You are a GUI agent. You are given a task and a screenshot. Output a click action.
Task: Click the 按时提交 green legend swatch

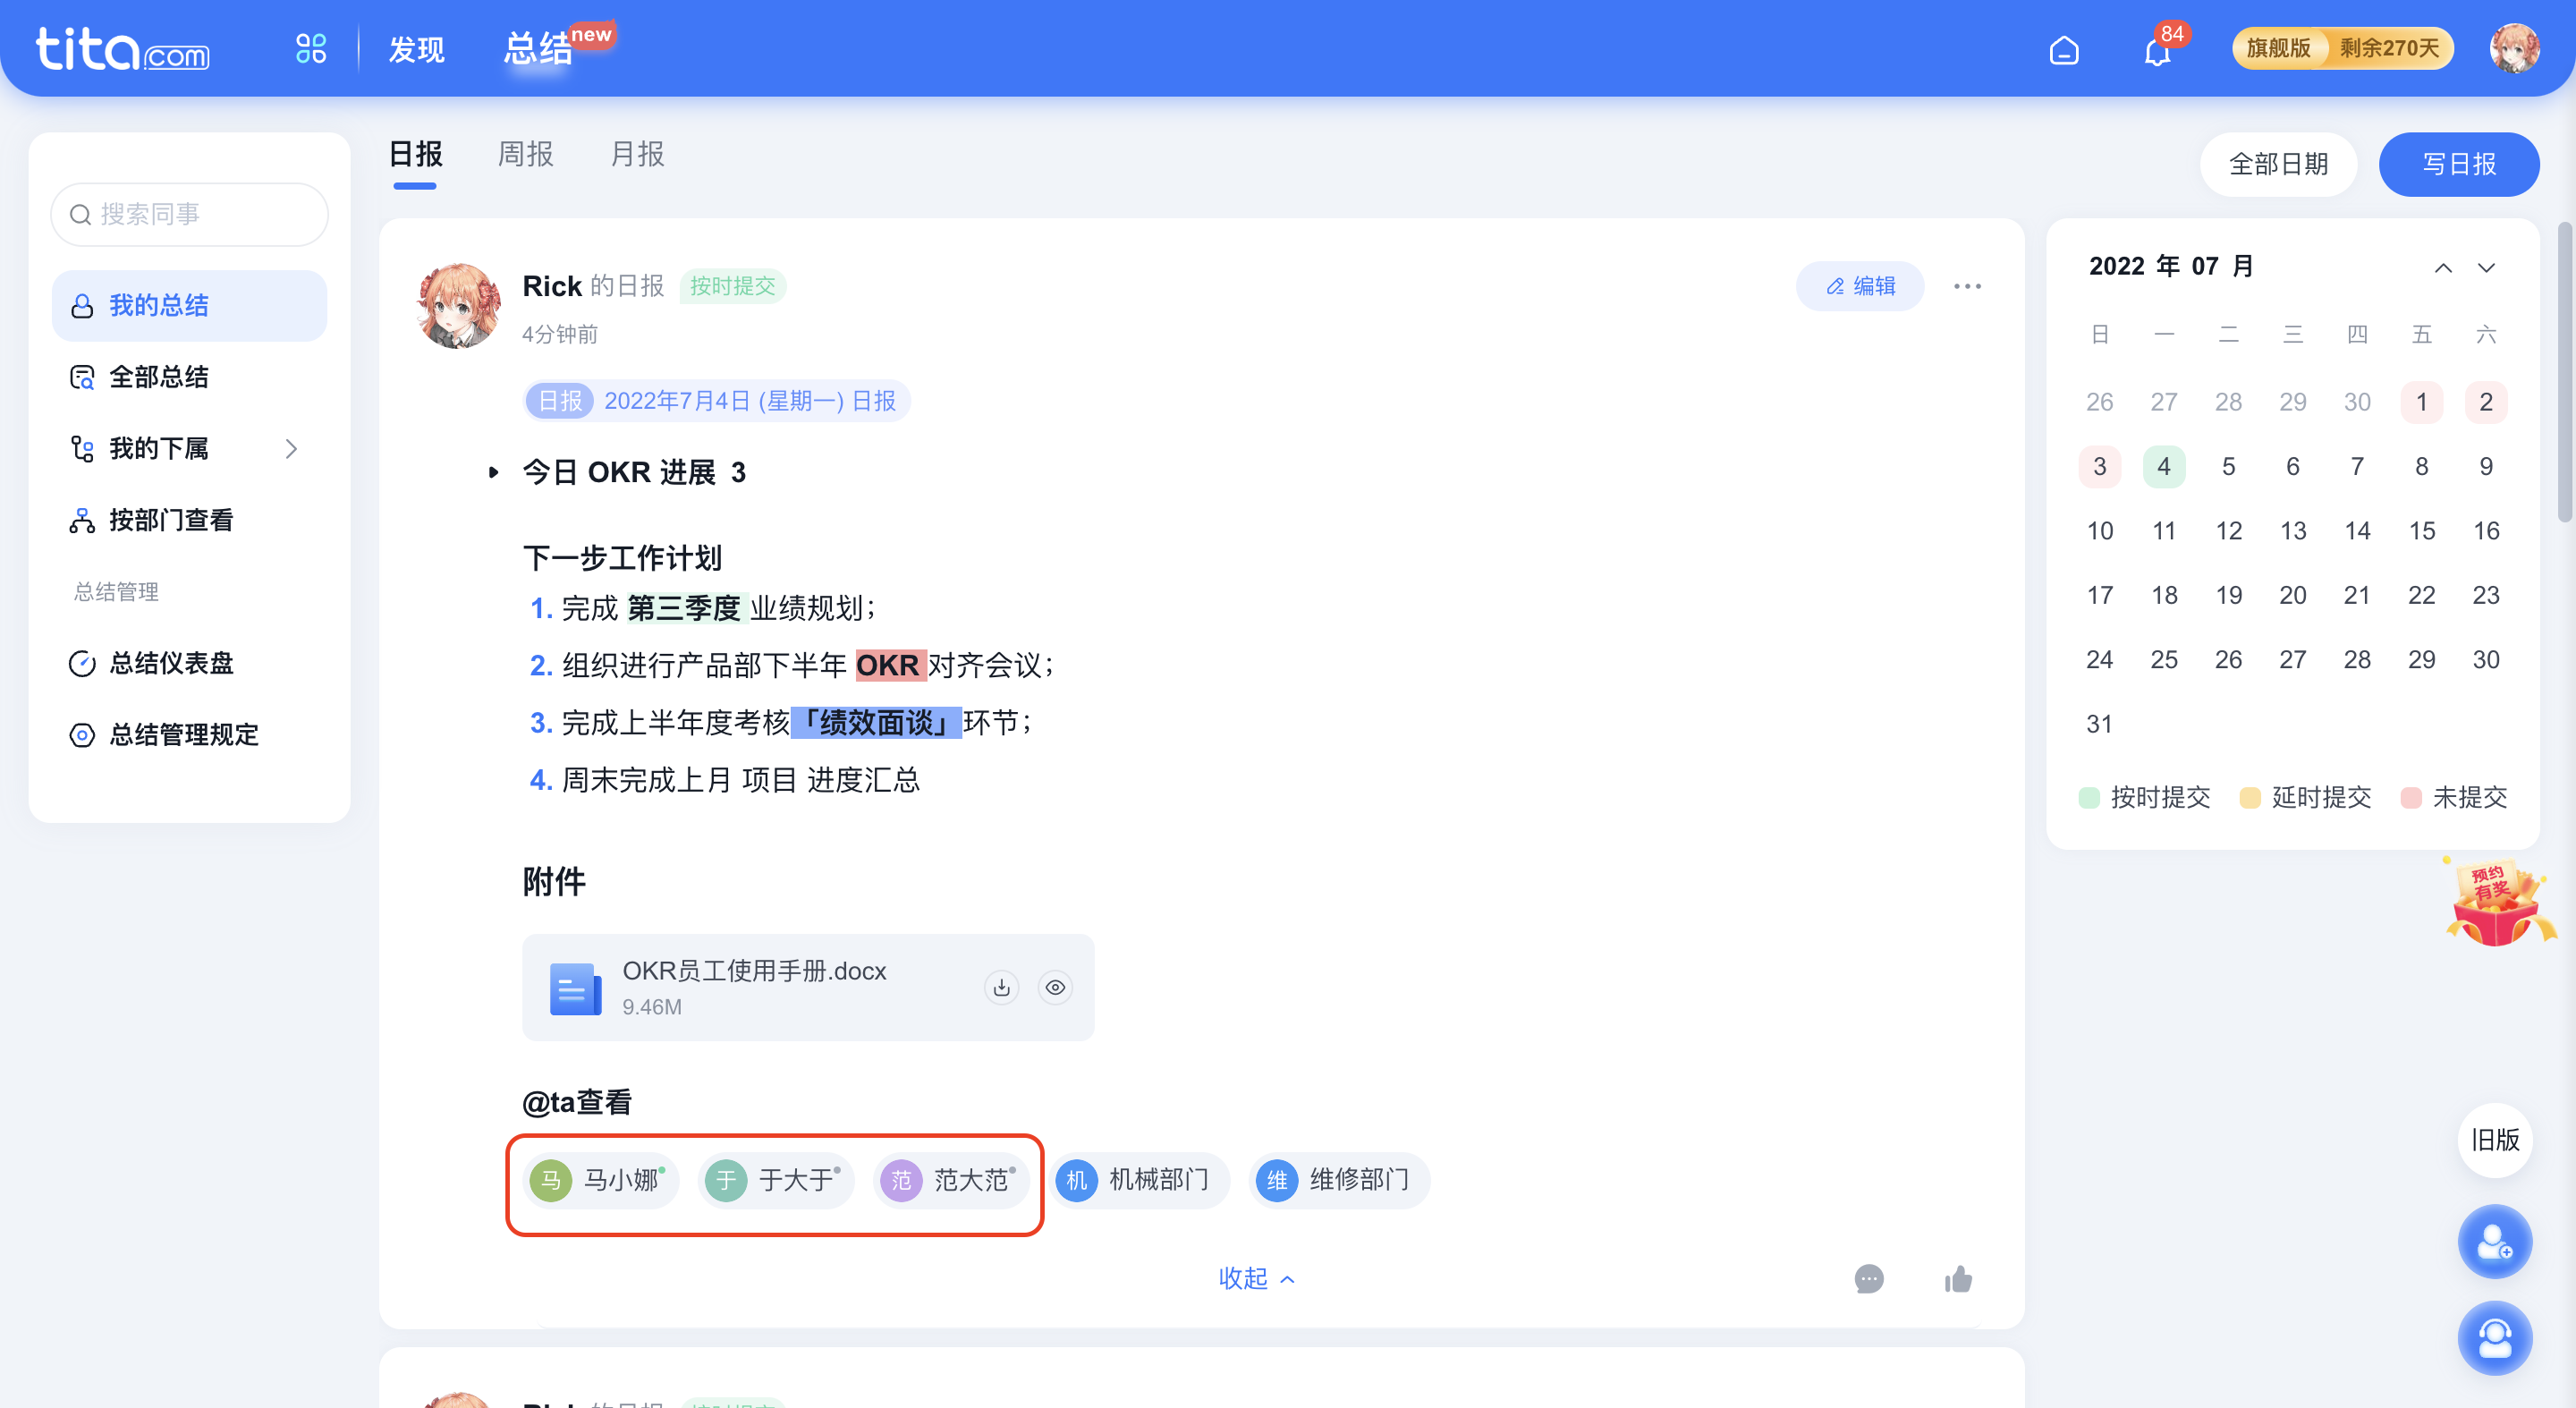point(2089,797)
